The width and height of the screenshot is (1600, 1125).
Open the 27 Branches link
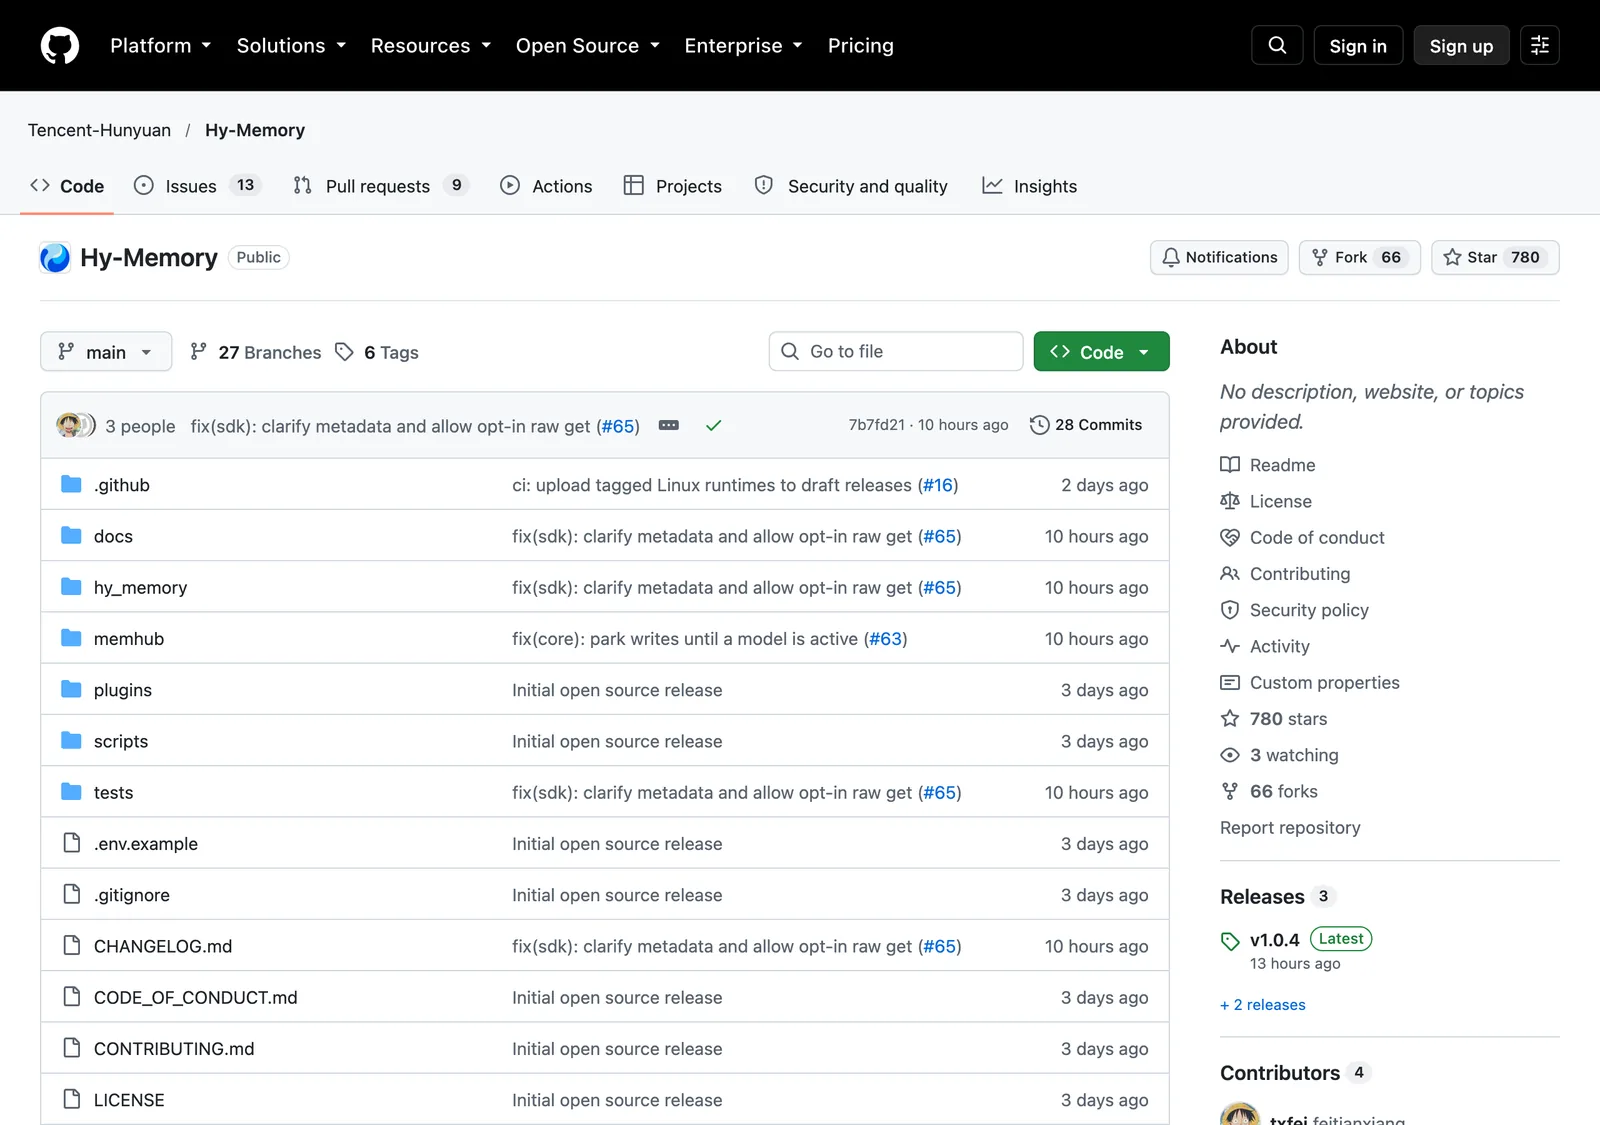coord(256,352)
